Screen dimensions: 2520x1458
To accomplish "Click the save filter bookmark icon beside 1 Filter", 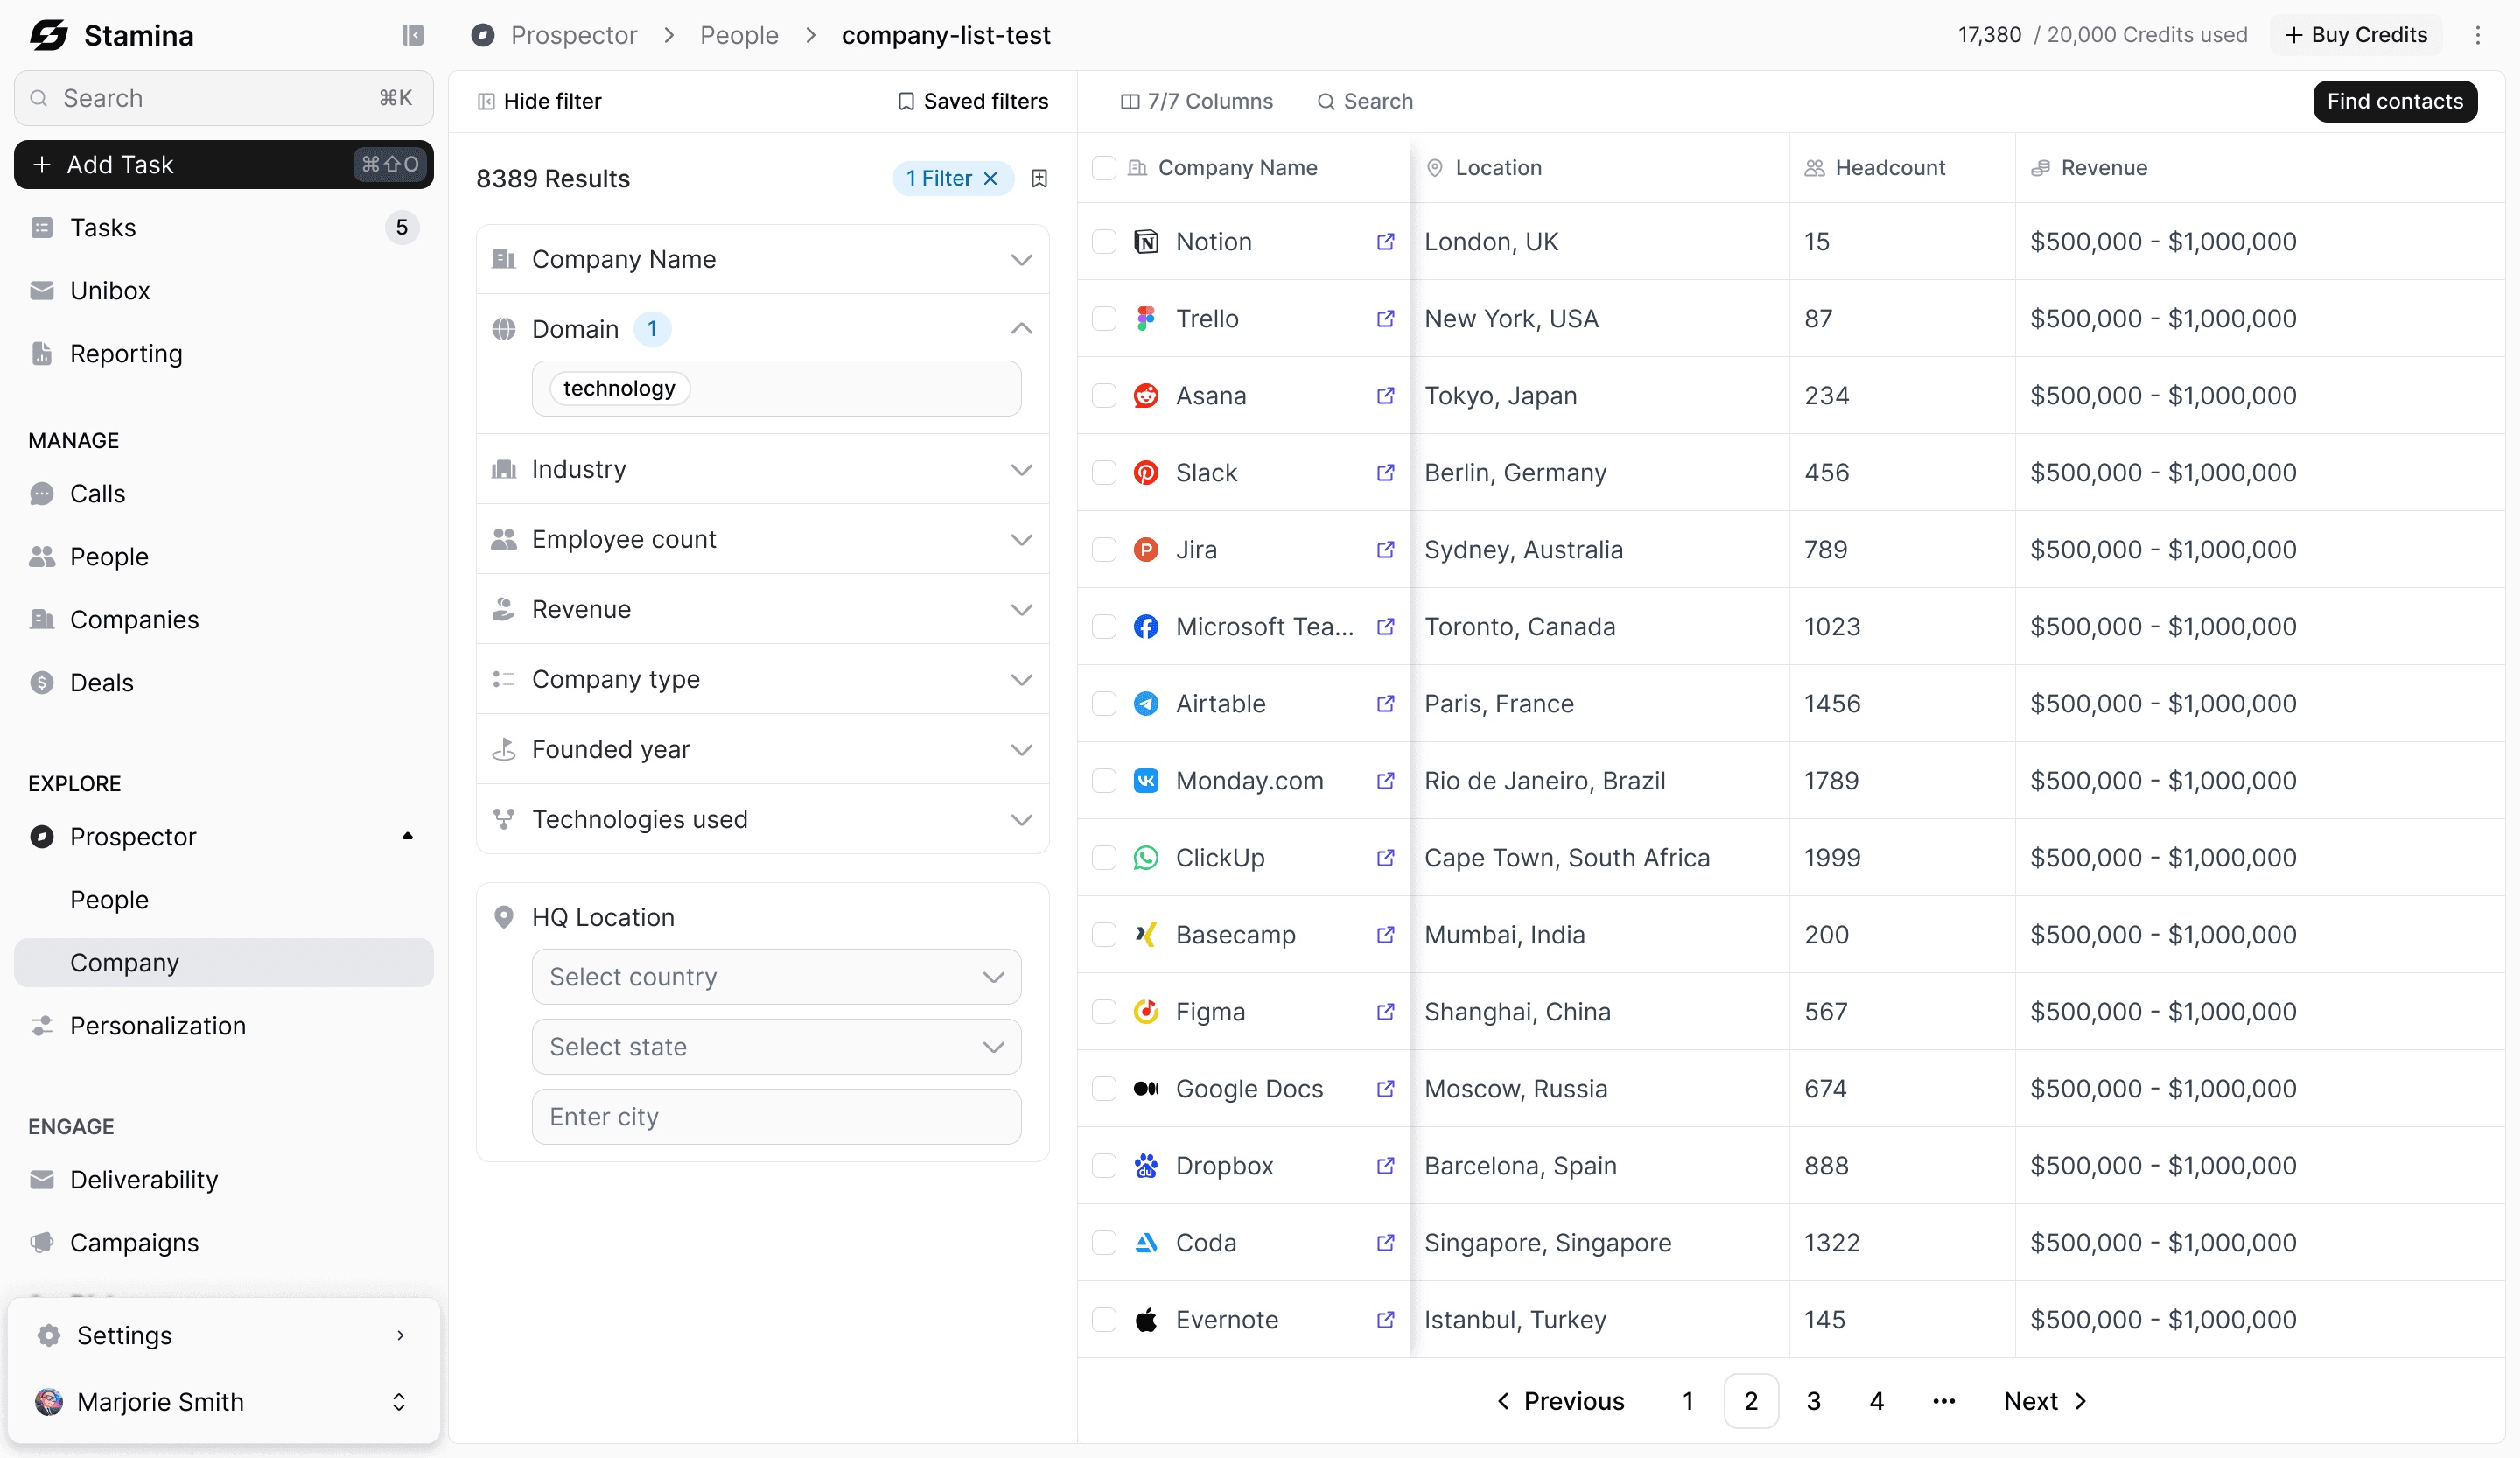I will pyautogui.click(x=1039, y=178).
